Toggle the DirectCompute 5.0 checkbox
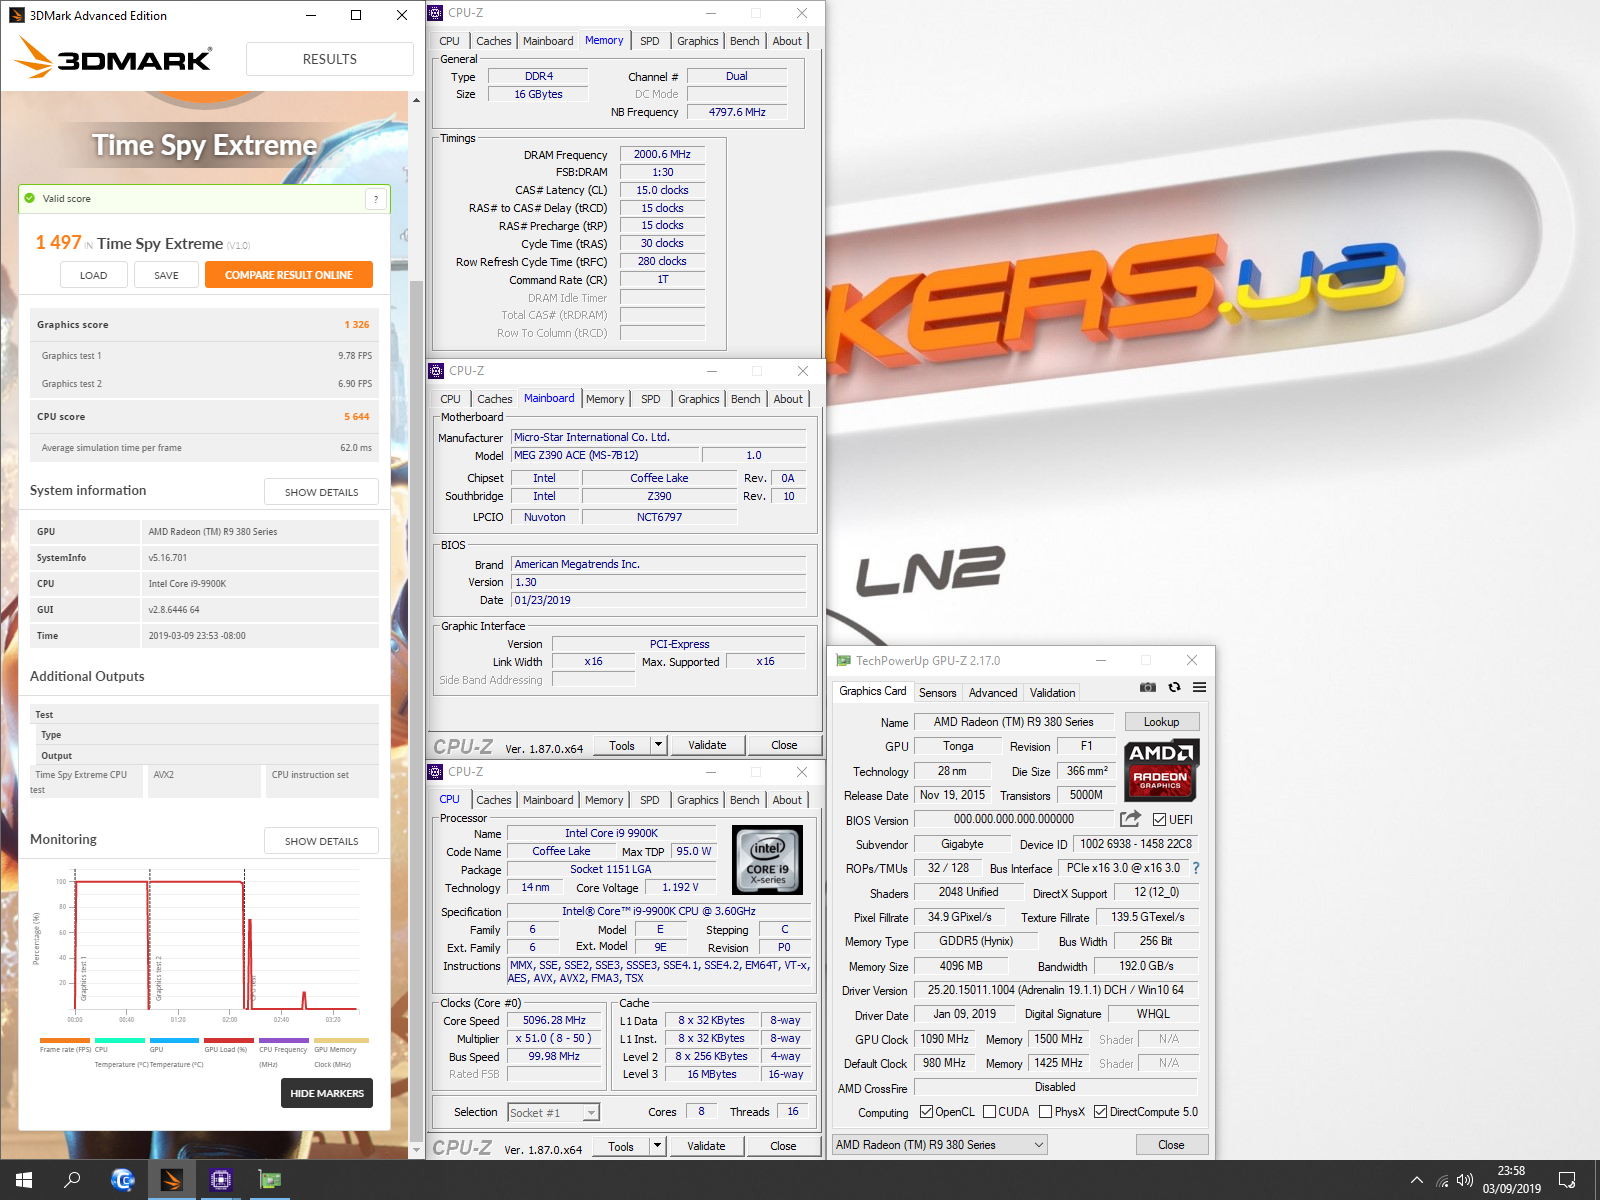Viewport: 1600px width, 1200px height. point(1100,1112)
